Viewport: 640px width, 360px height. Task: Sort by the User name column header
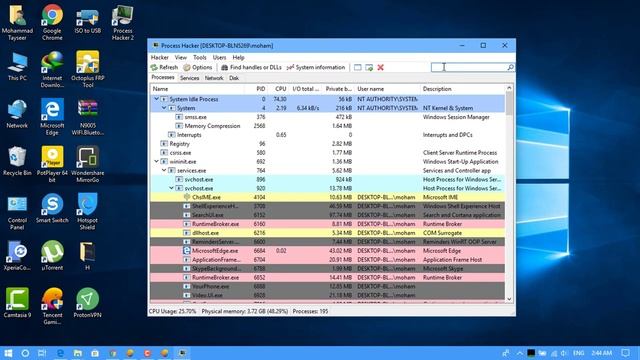coord(387,89)
